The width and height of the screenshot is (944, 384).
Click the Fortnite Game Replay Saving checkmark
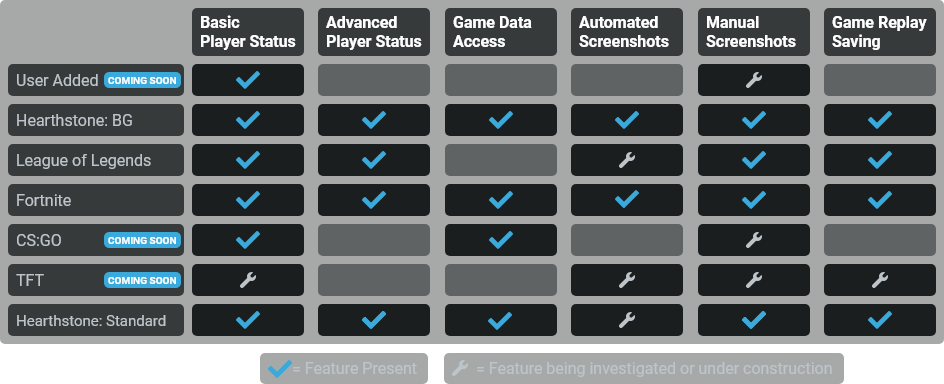(x=880, y=200)
